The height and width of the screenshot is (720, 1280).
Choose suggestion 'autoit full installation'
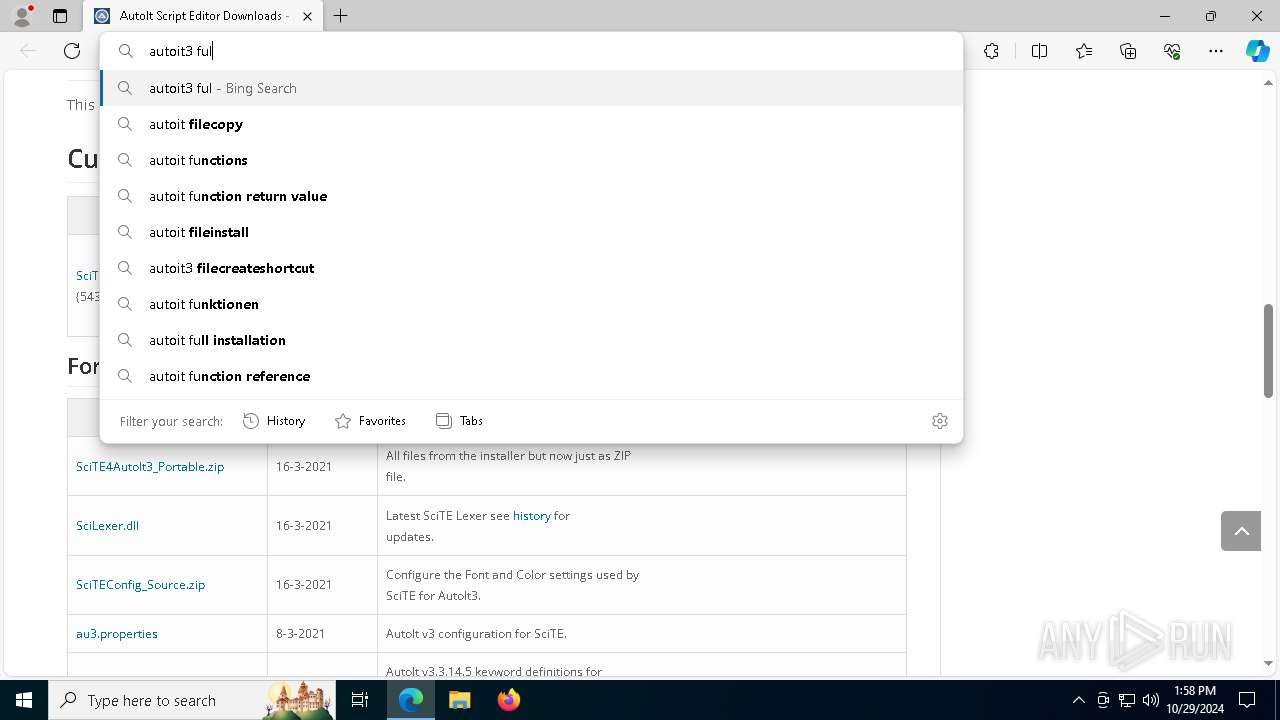[531, 340]
